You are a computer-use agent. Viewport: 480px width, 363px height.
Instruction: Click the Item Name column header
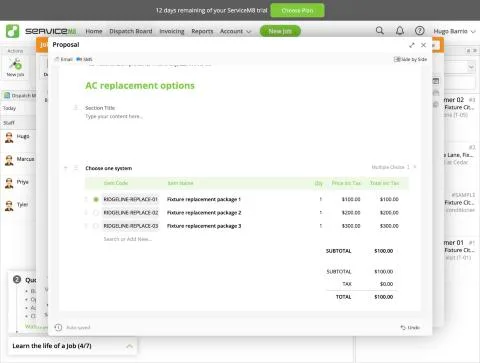tap(180, 183)
